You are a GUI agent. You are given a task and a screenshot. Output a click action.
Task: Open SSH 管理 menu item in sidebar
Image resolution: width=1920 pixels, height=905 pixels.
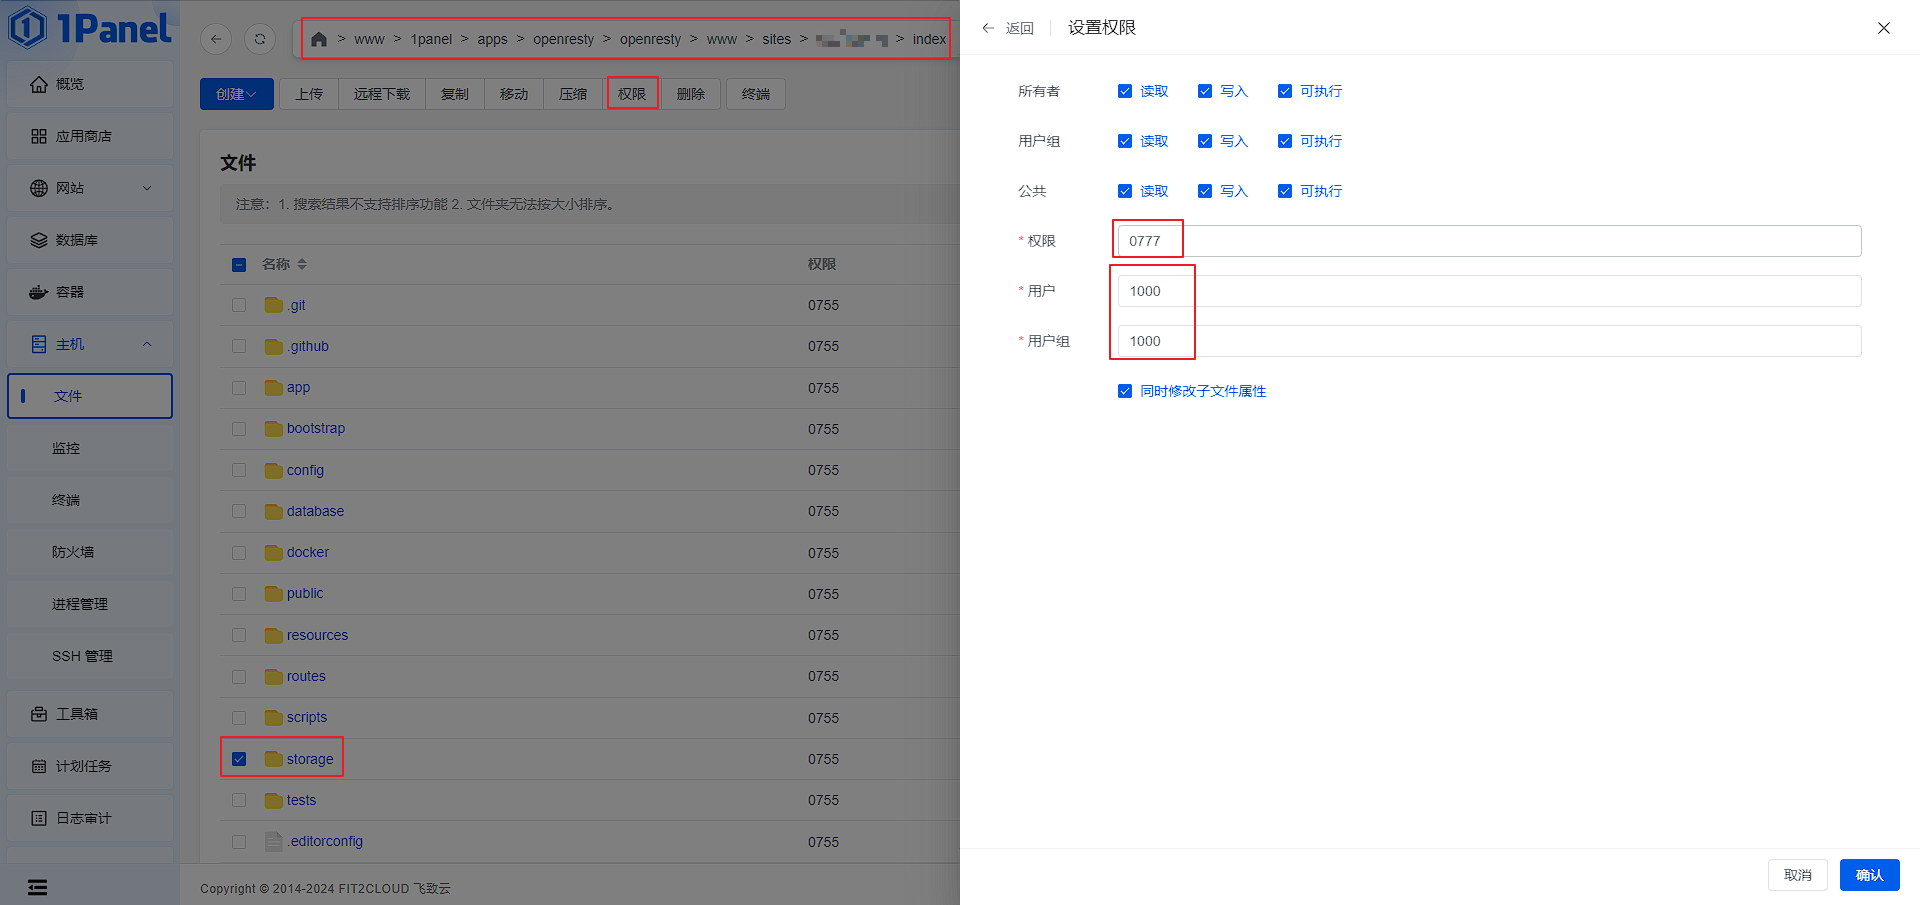tap(90, 656)
